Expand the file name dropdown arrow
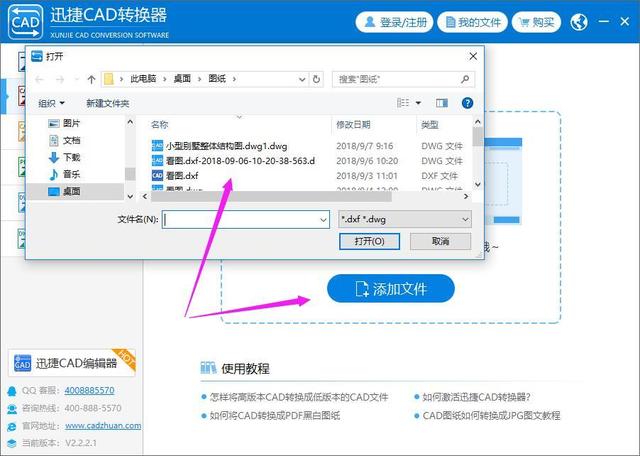640x456 pixels. tap(323, 220)
